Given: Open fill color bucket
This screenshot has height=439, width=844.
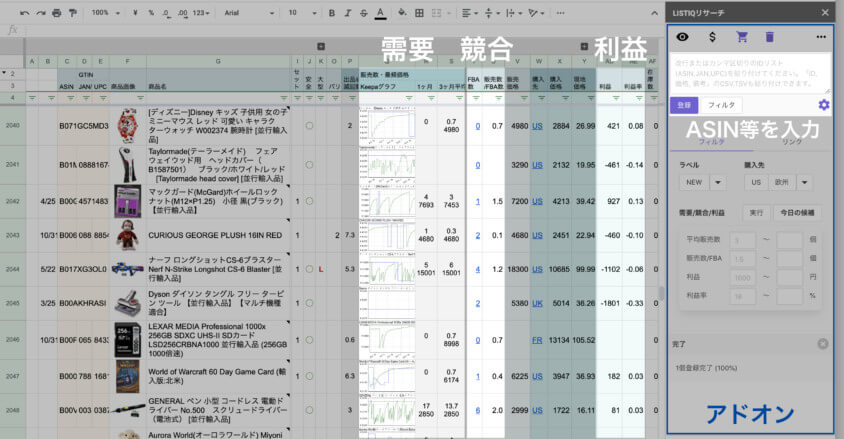Looking at the screenshot, I should [x=402, y=13].
